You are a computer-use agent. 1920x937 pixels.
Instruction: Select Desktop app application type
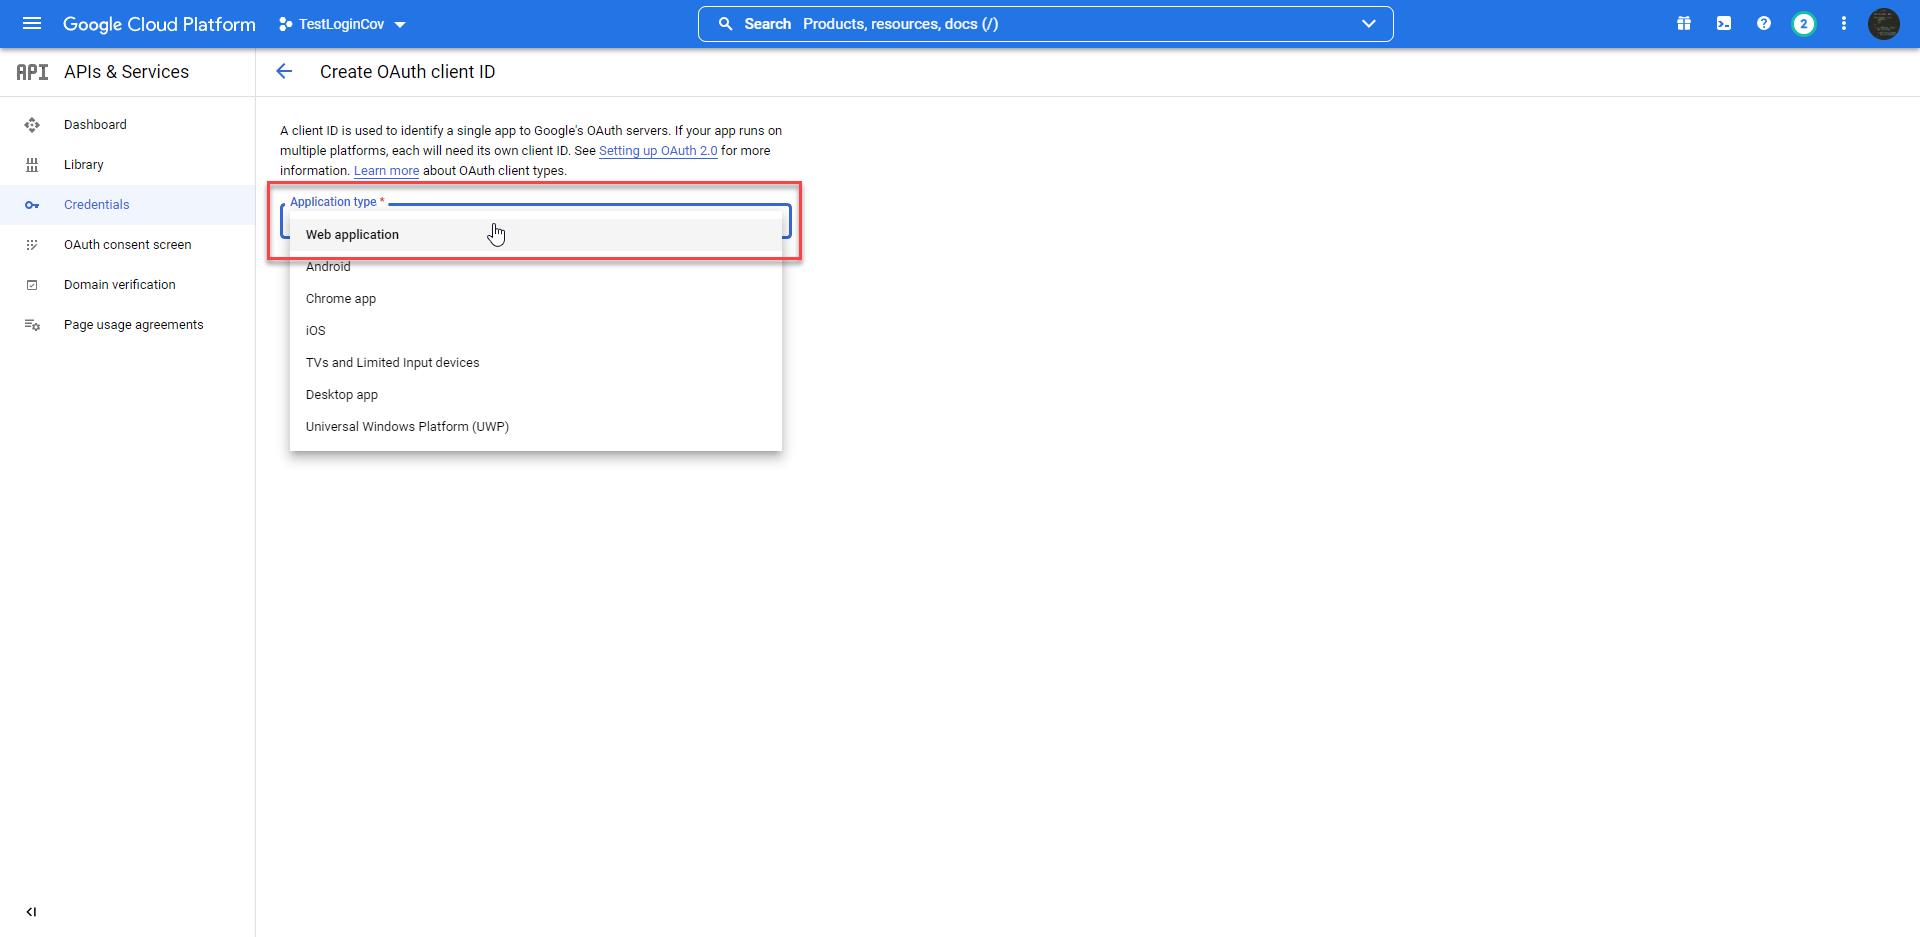click(536, 395)
